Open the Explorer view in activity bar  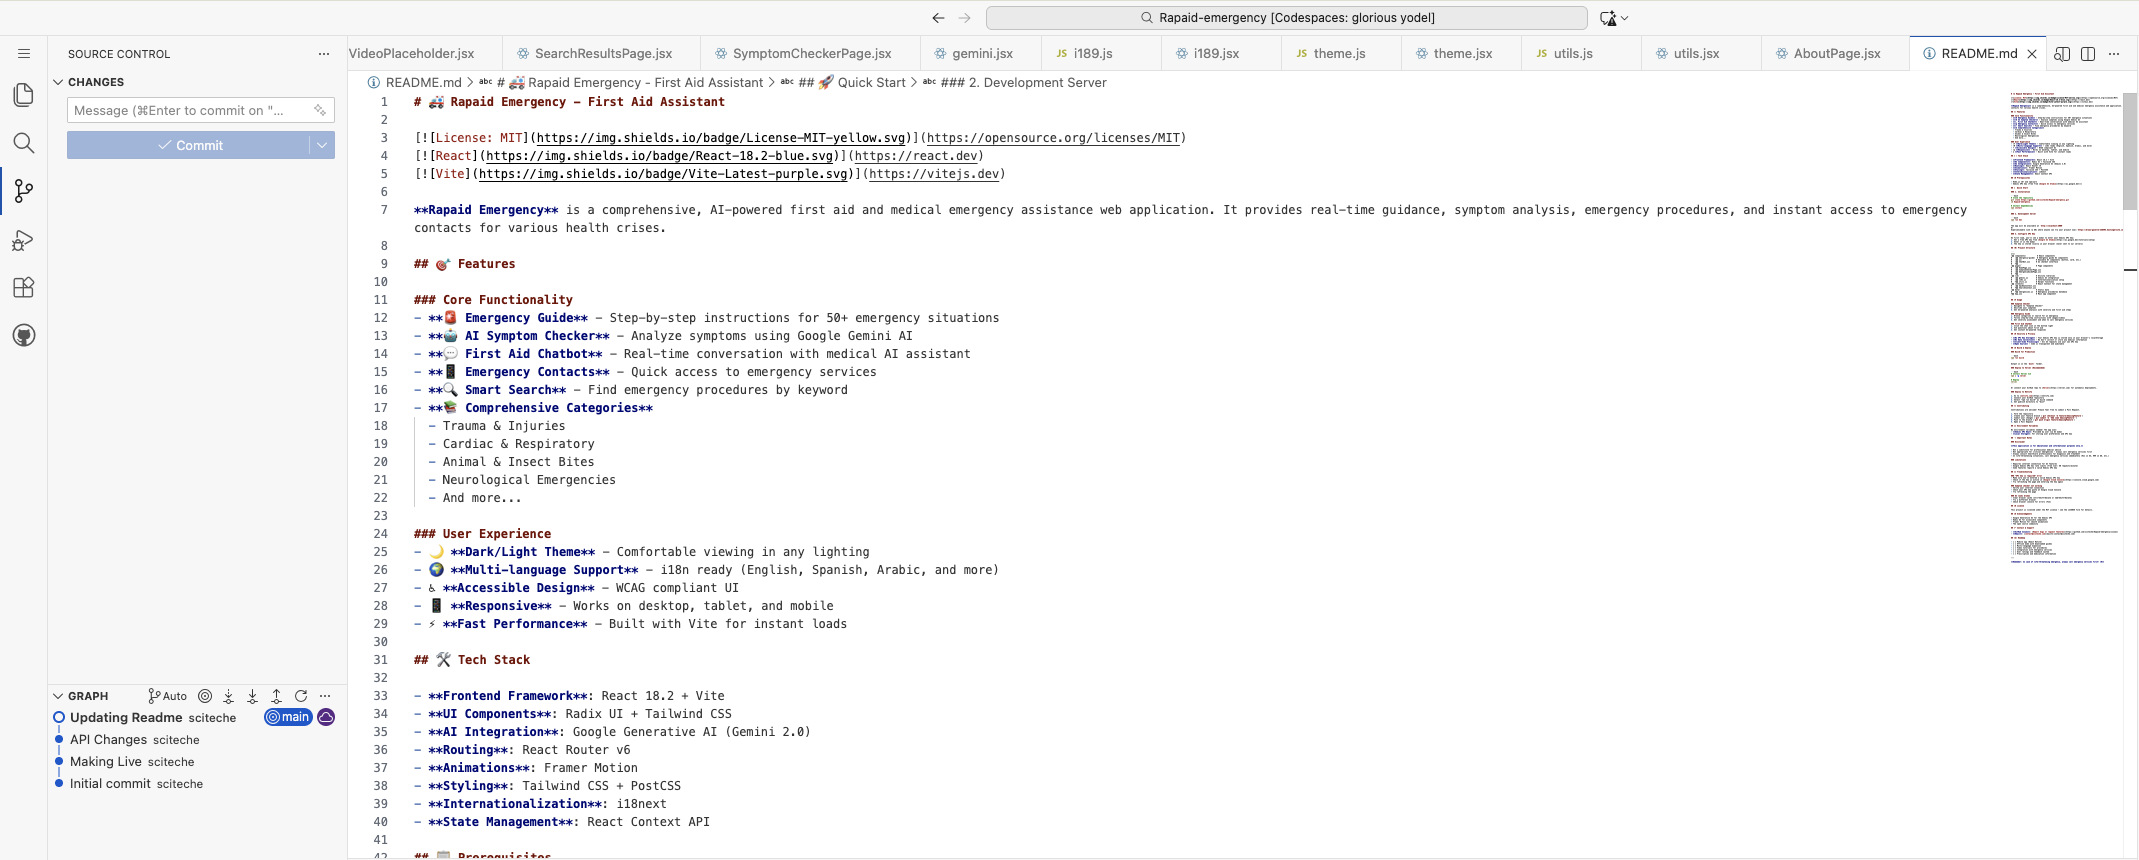pyautogui.click(x=24, y=95)
